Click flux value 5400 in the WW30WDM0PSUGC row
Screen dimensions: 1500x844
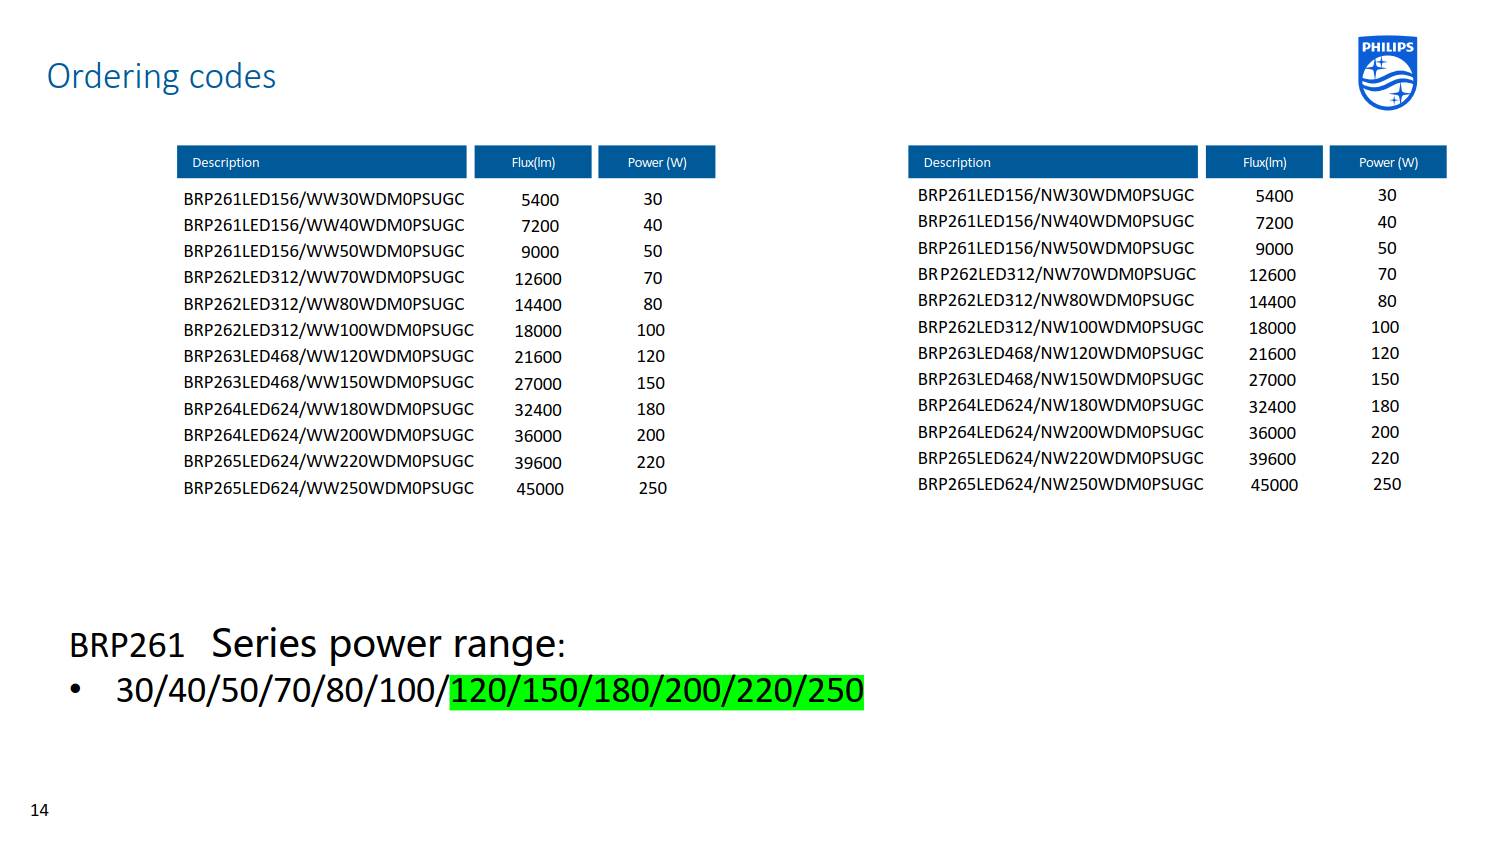pos(540,200)
